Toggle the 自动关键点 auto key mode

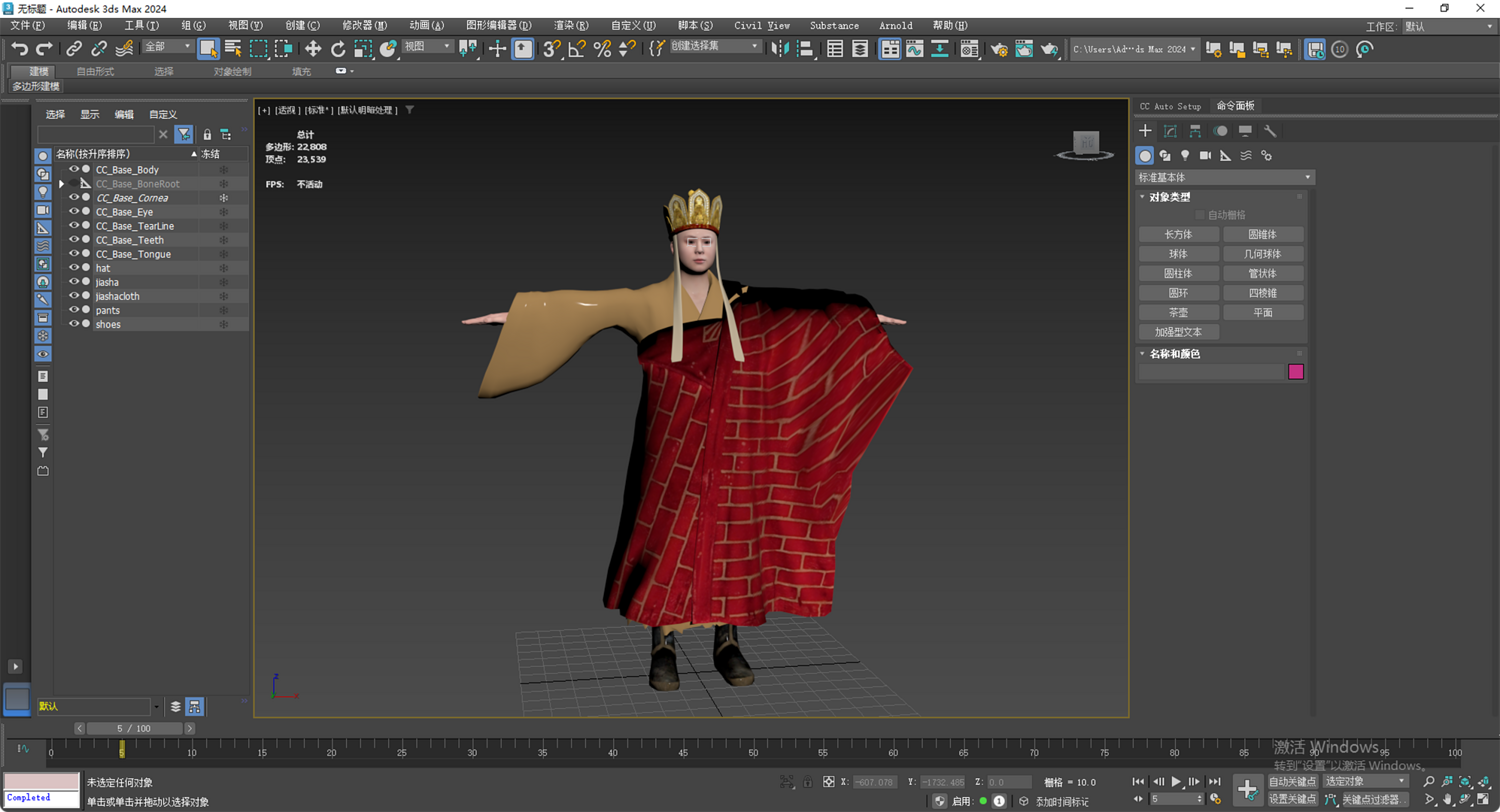1294,781
